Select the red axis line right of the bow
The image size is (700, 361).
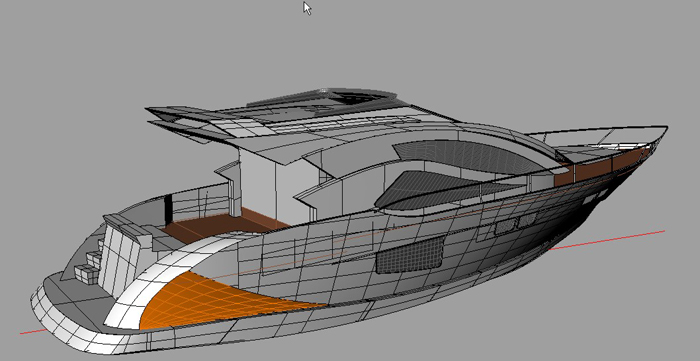(x=607, y=240)
